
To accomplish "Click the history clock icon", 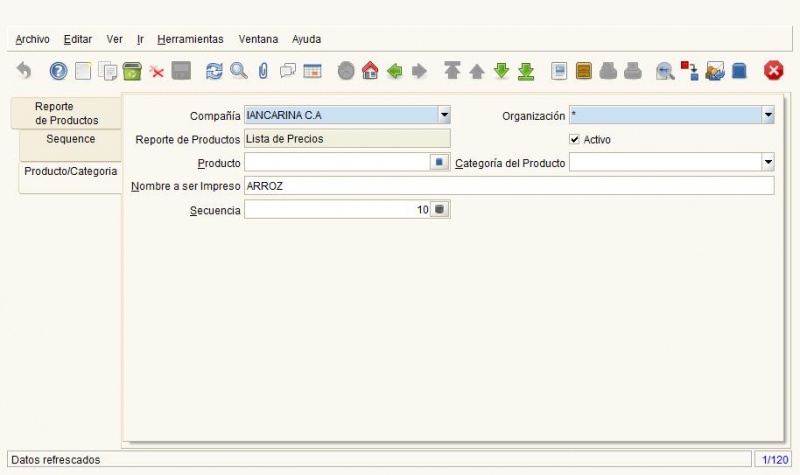I will click(345, 70).
